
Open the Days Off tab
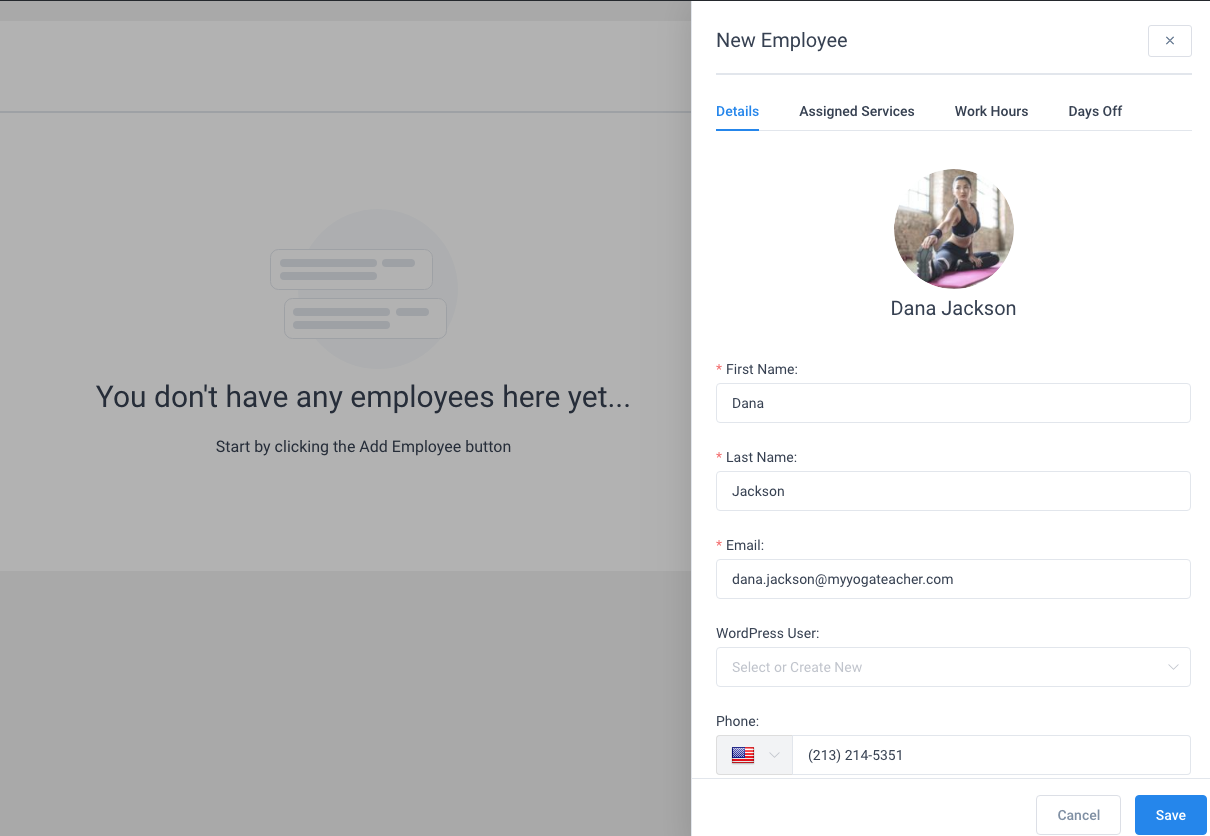pos(1095,111)
